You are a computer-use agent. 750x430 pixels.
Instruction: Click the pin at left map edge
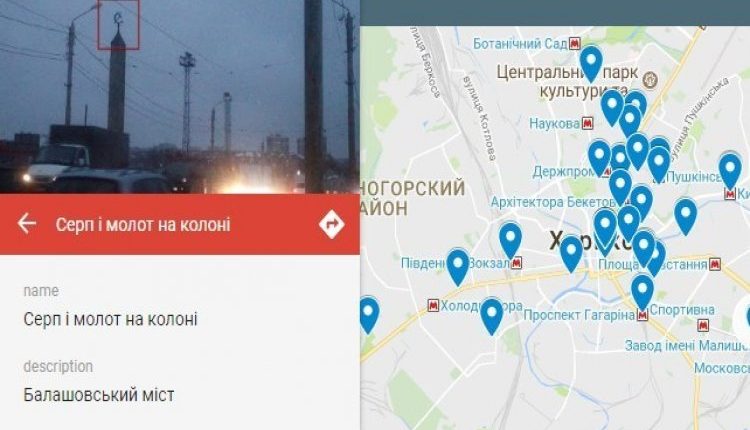pos(369,315)
